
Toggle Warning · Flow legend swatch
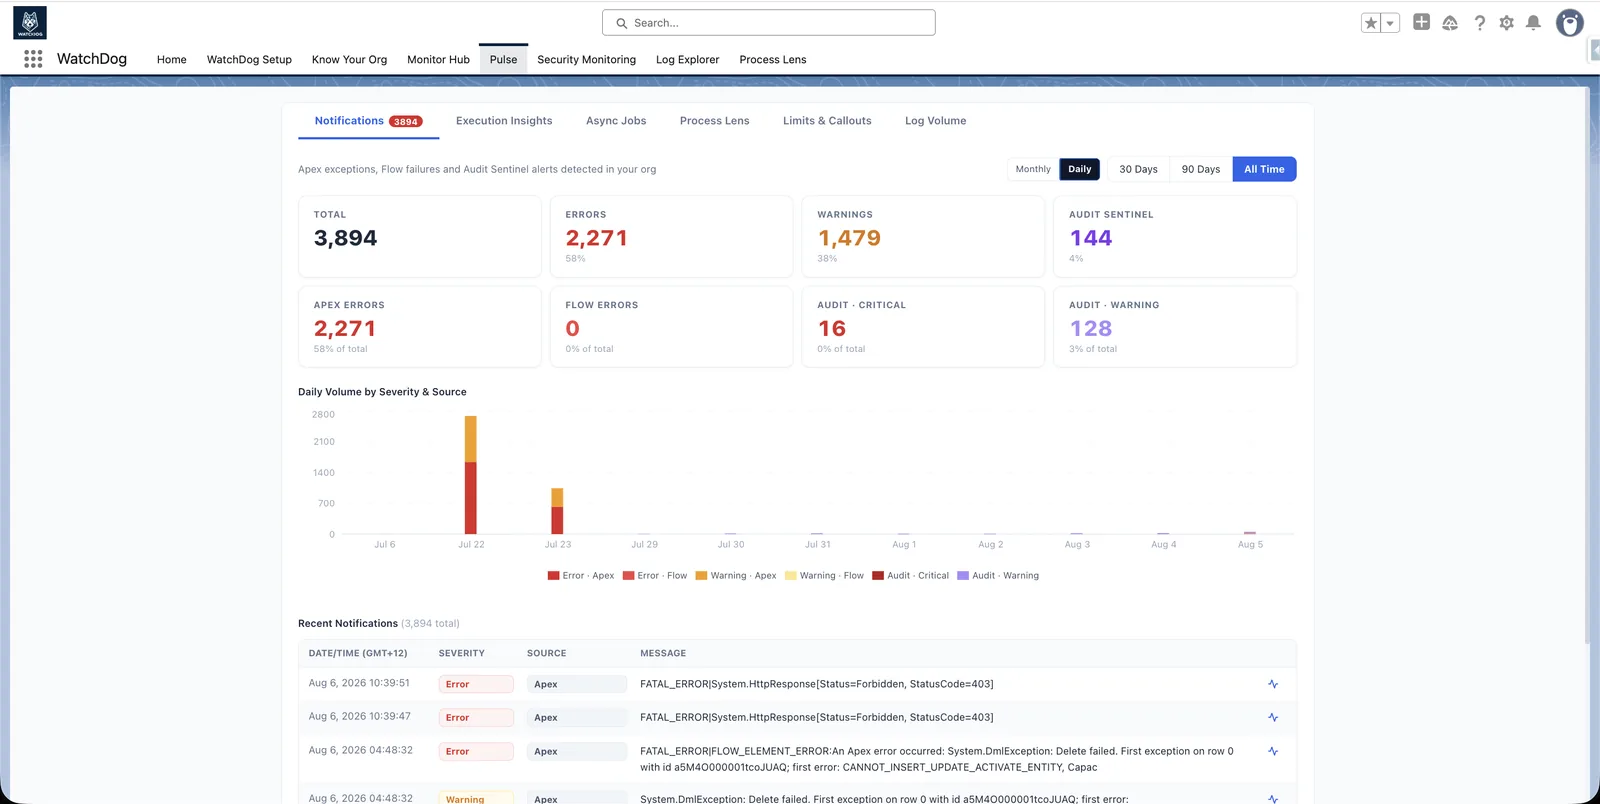[791, 576]
